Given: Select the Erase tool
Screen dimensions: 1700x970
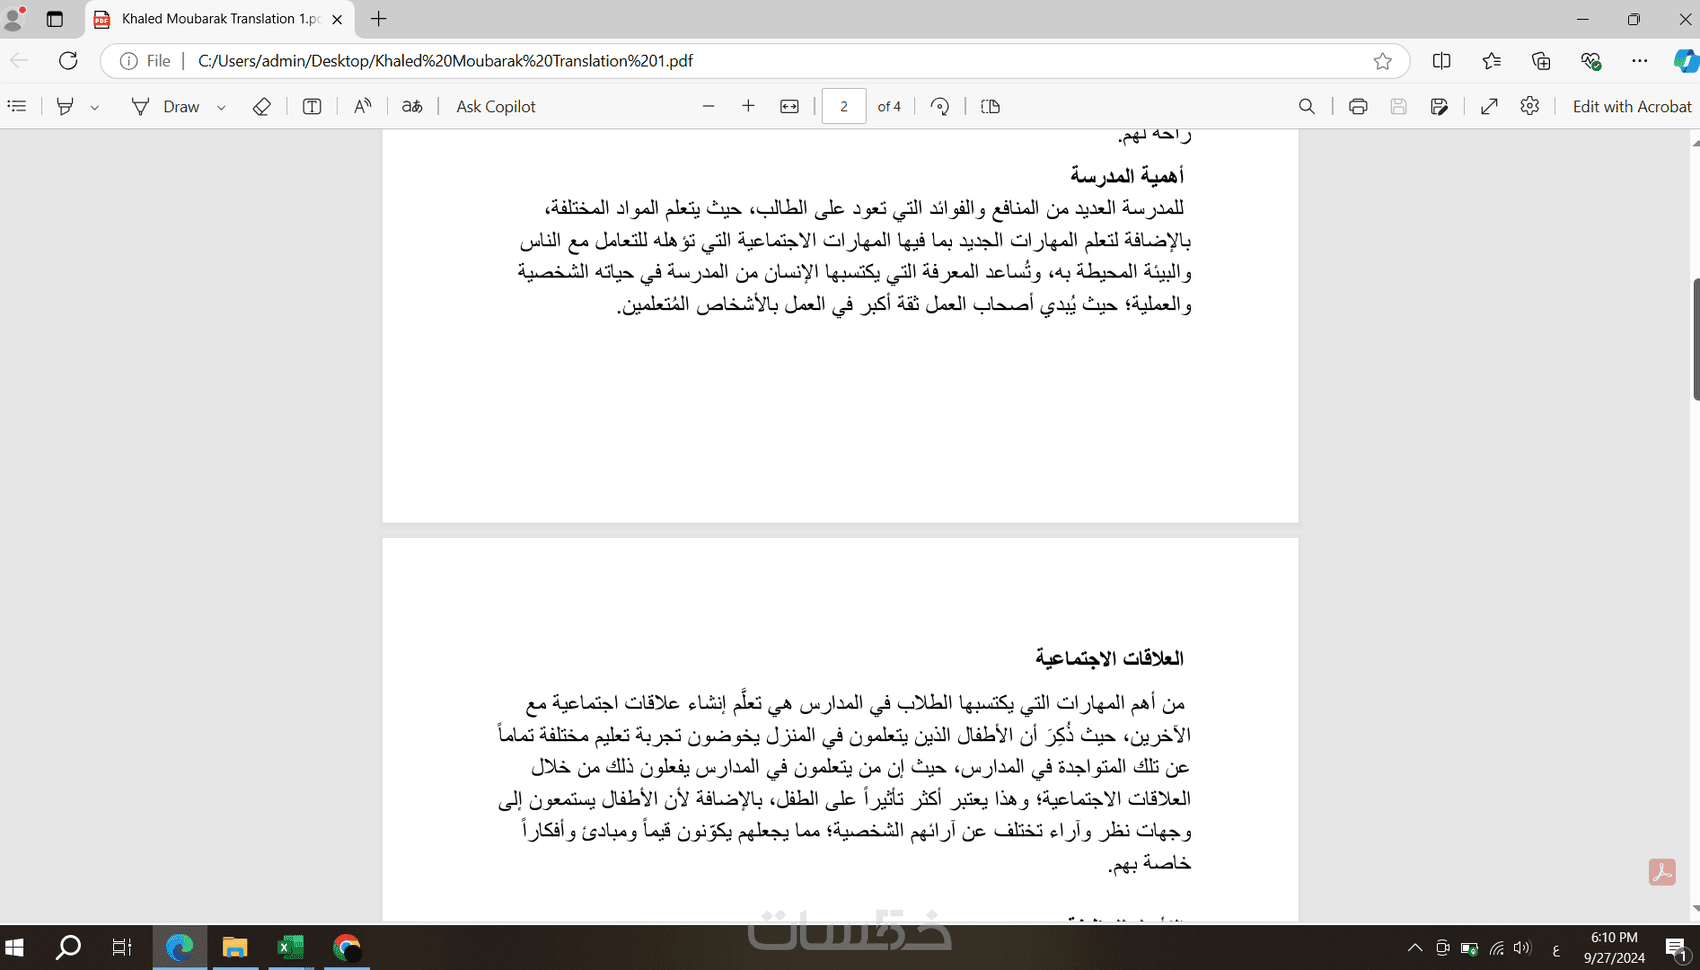Looking at the screenshot, I should click(261, 106).
